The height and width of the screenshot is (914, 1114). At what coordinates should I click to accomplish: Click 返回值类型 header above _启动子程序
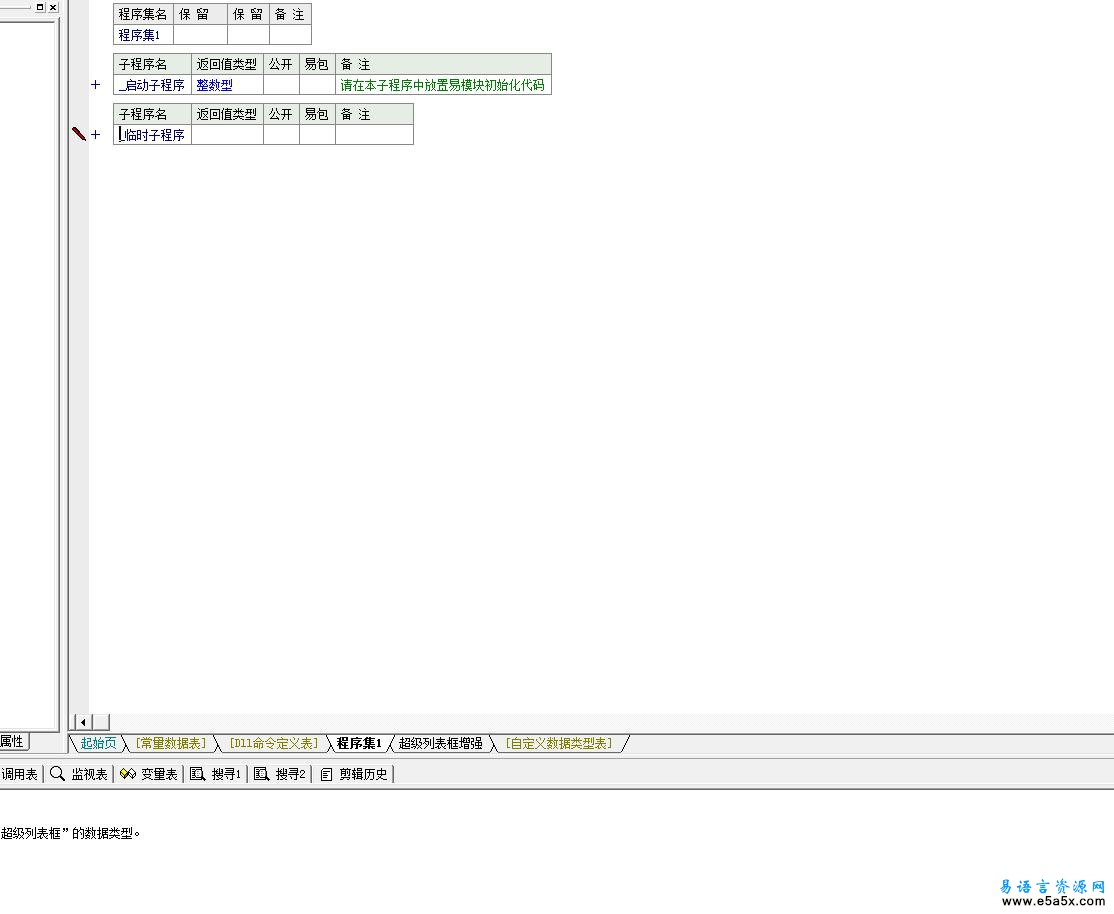coord(227,64)
